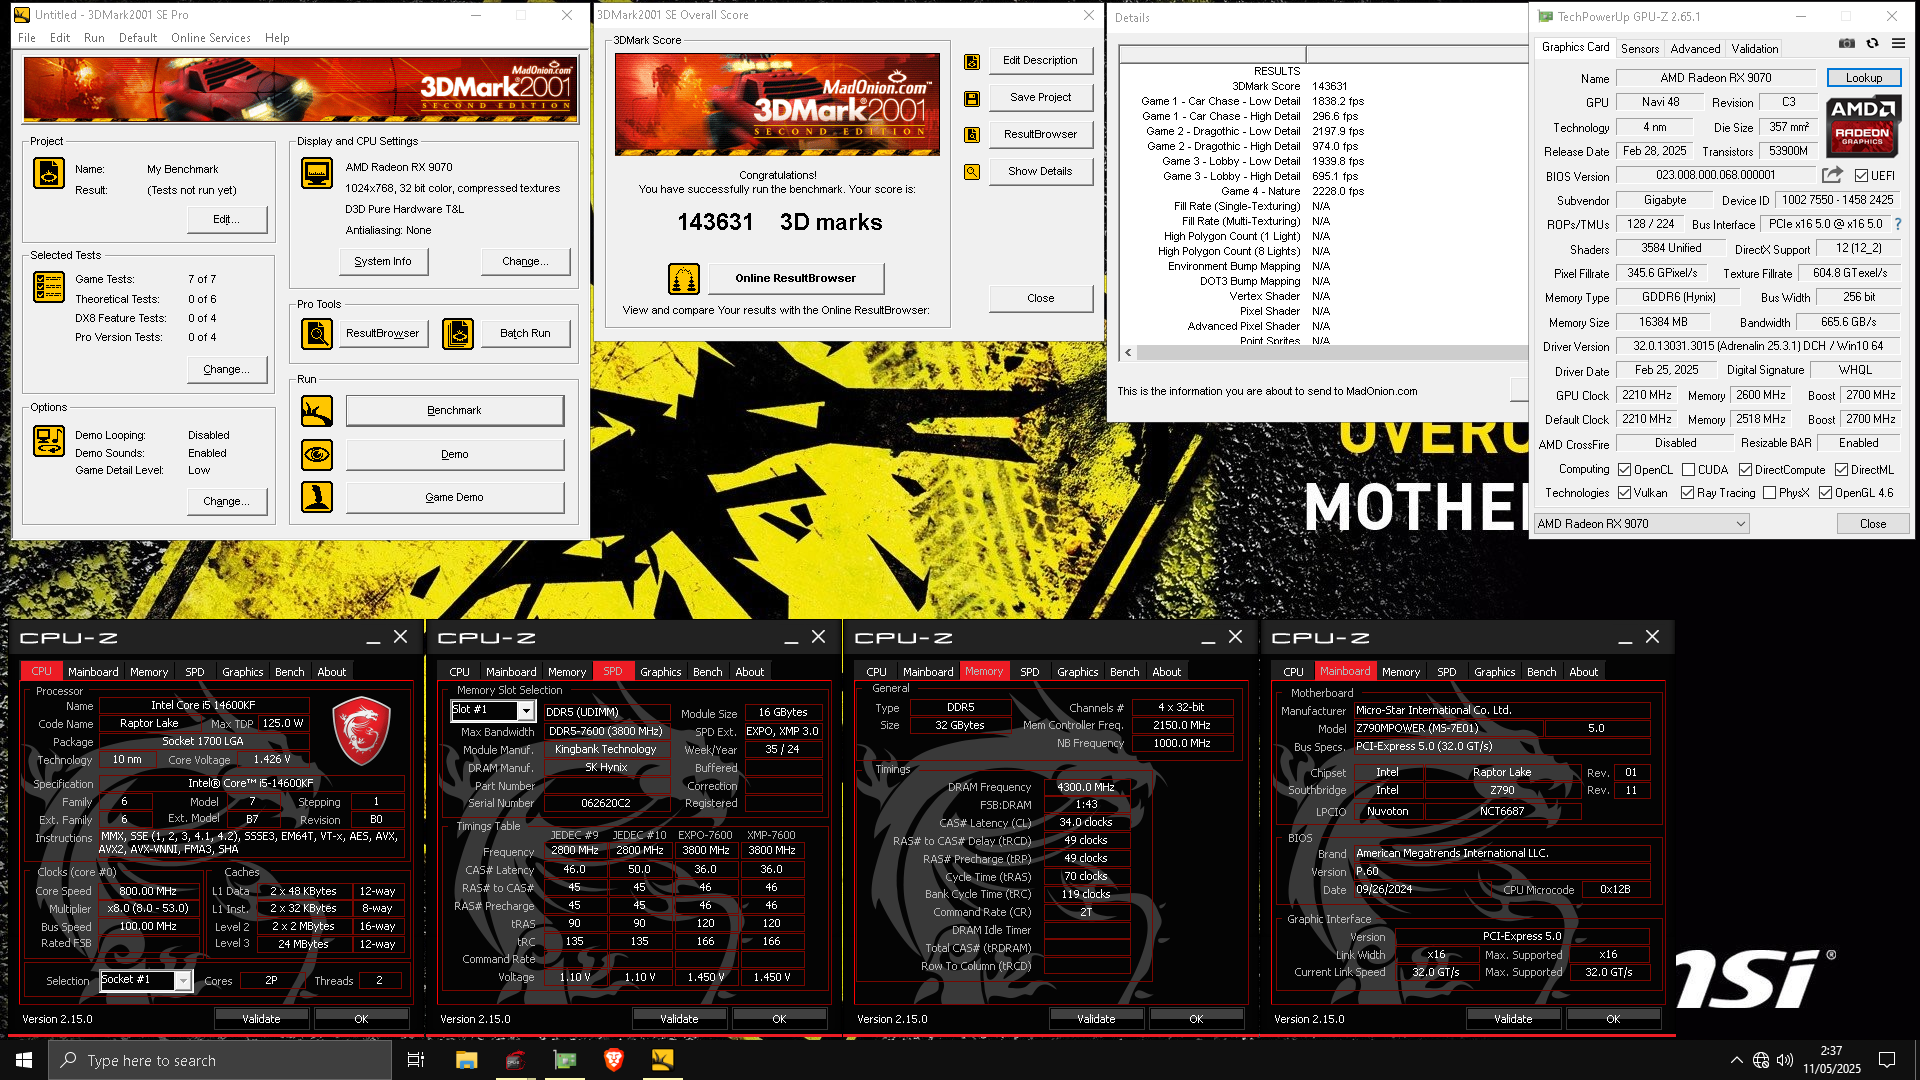This screenshot has height=1080, width=1920.
Task: Click the taskbar search box
Action: pyautogui.click(x=220, y=1060)
